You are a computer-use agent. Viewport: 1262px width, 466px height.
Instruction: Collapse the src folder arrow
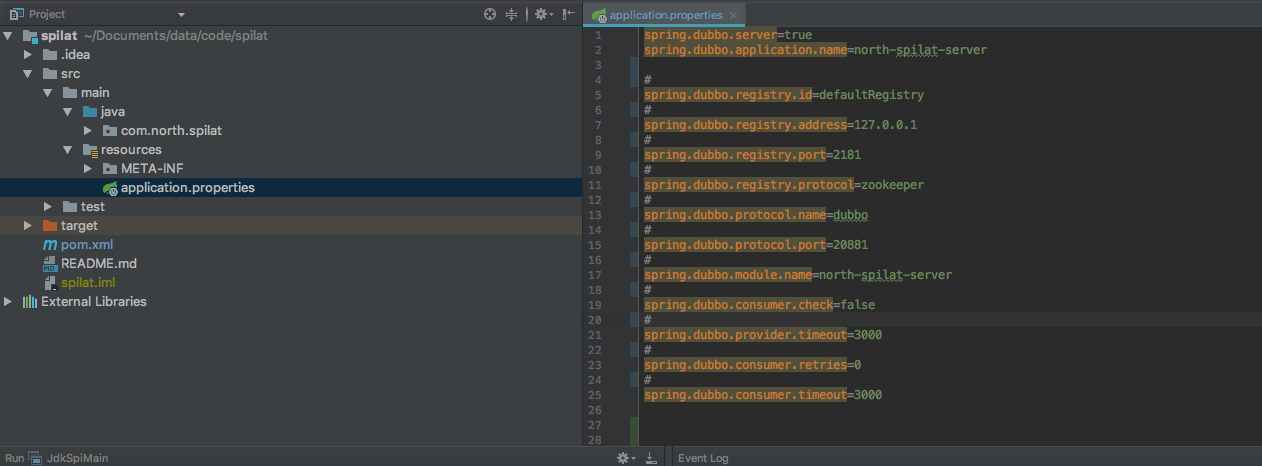pos(29,74)
